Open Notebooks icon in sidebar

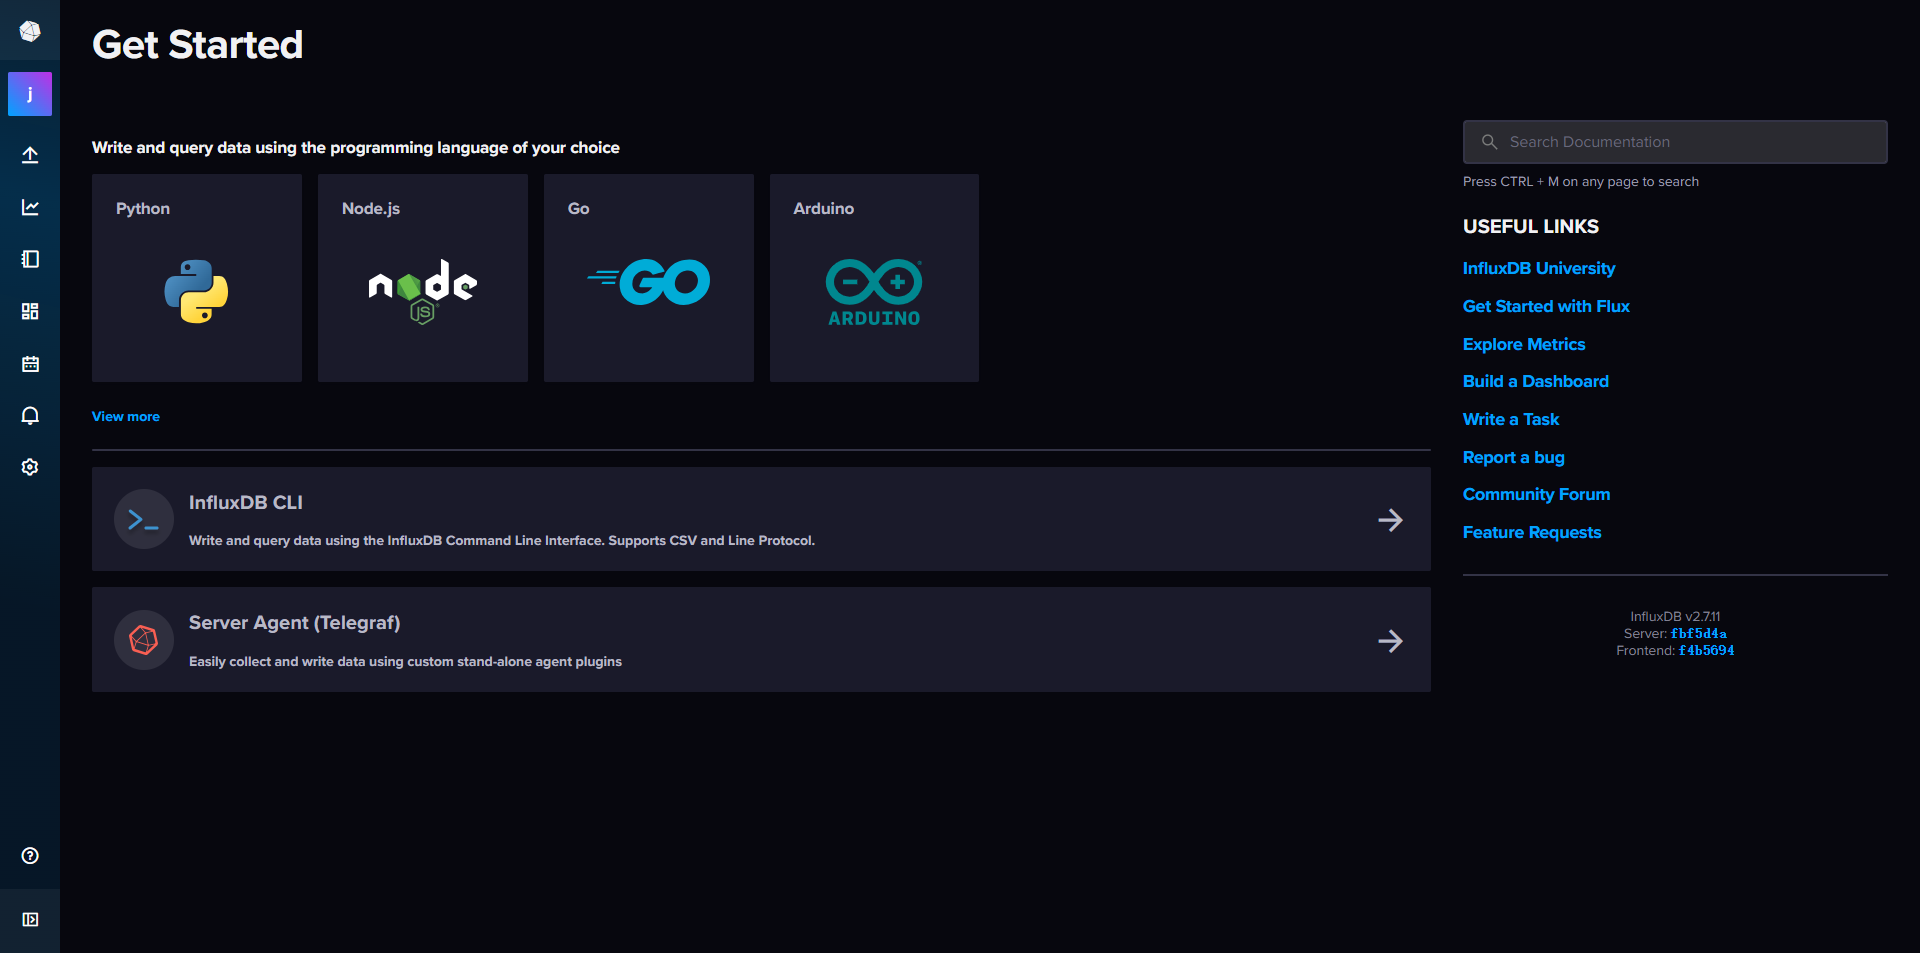(x=30, y=259)
